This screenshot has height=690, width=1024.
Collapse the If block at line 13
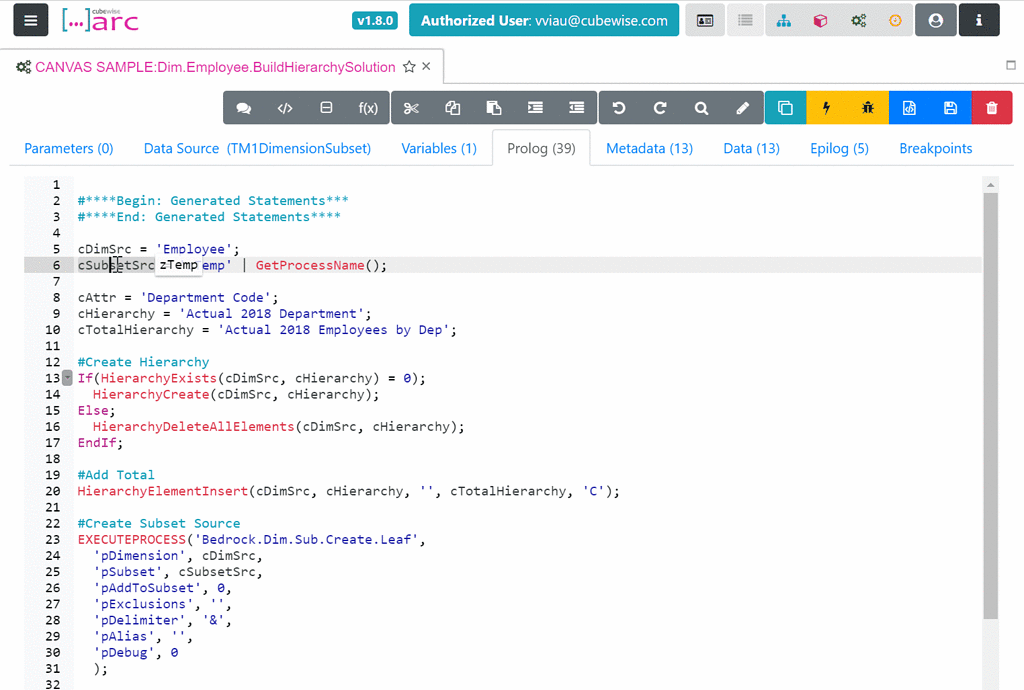66,377
